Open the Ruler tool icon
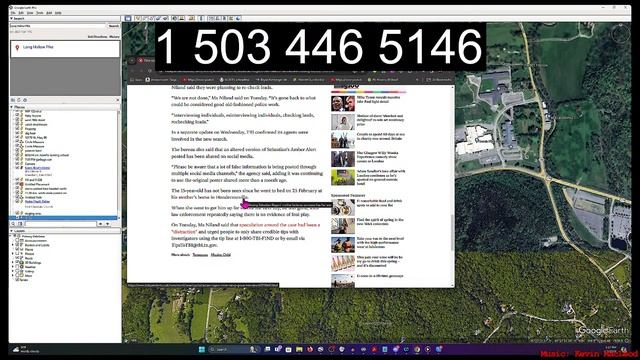Viewport: 640px width, 360px height. [201, 18]
